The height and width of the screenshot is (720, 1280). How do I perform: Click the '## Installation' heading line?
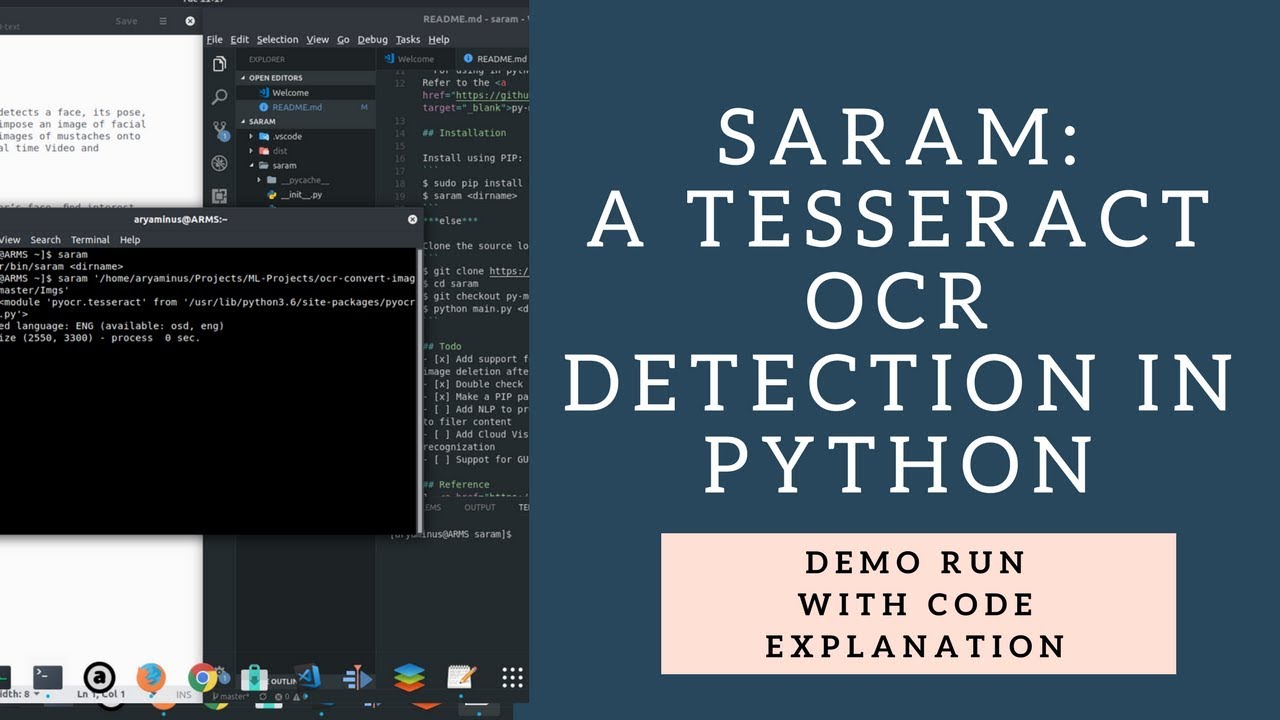pos(464,132)
